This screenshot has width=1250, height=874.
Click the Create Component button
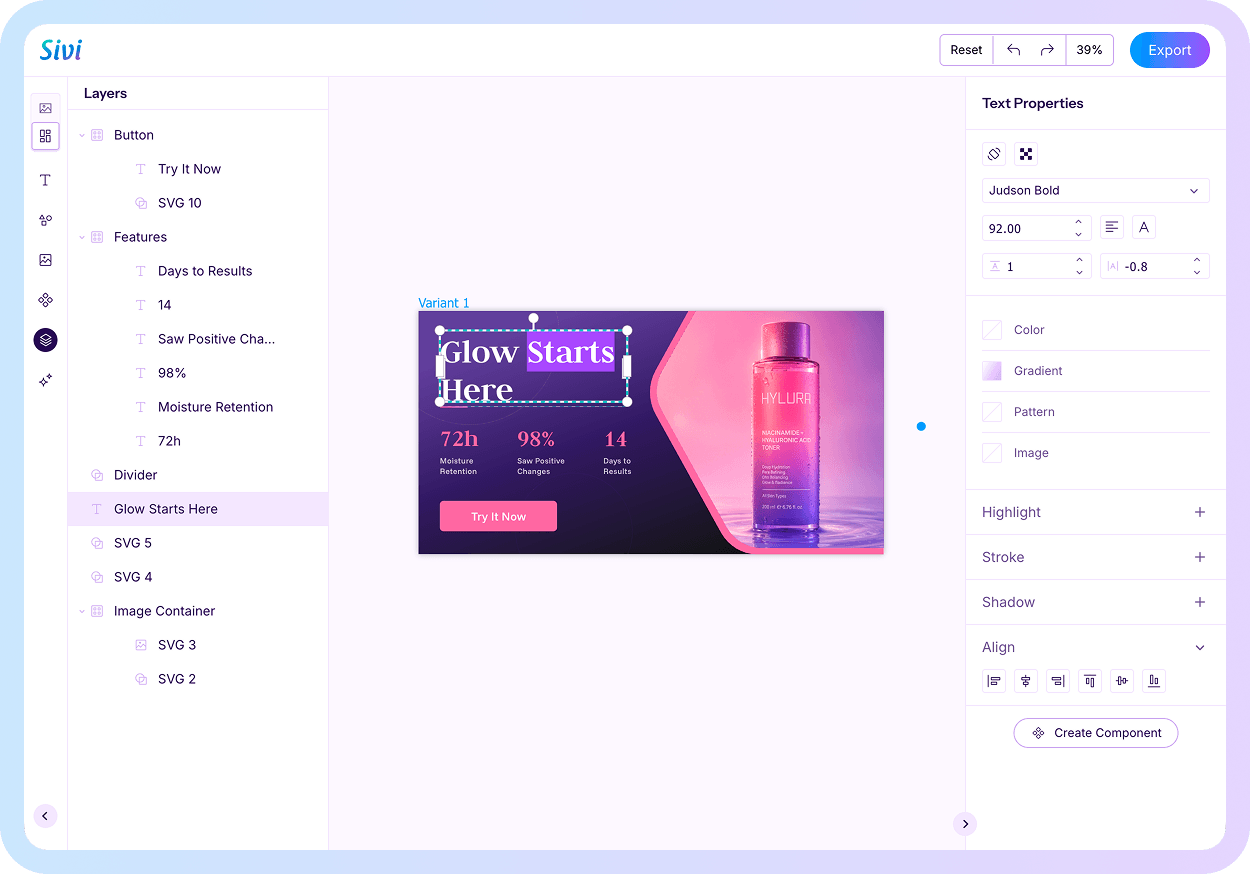point(1096,733)
